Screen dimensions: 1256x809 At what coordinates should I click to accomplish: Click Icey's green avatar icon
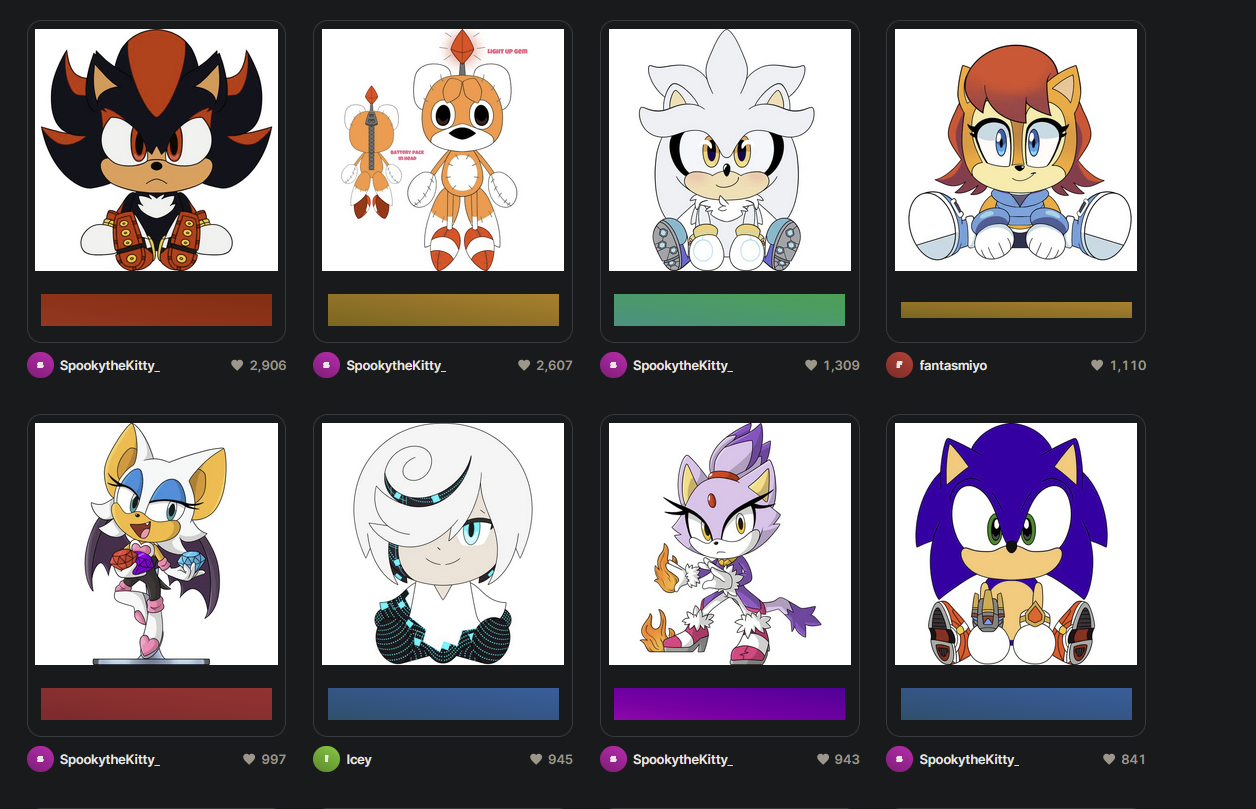coord(326,759)
